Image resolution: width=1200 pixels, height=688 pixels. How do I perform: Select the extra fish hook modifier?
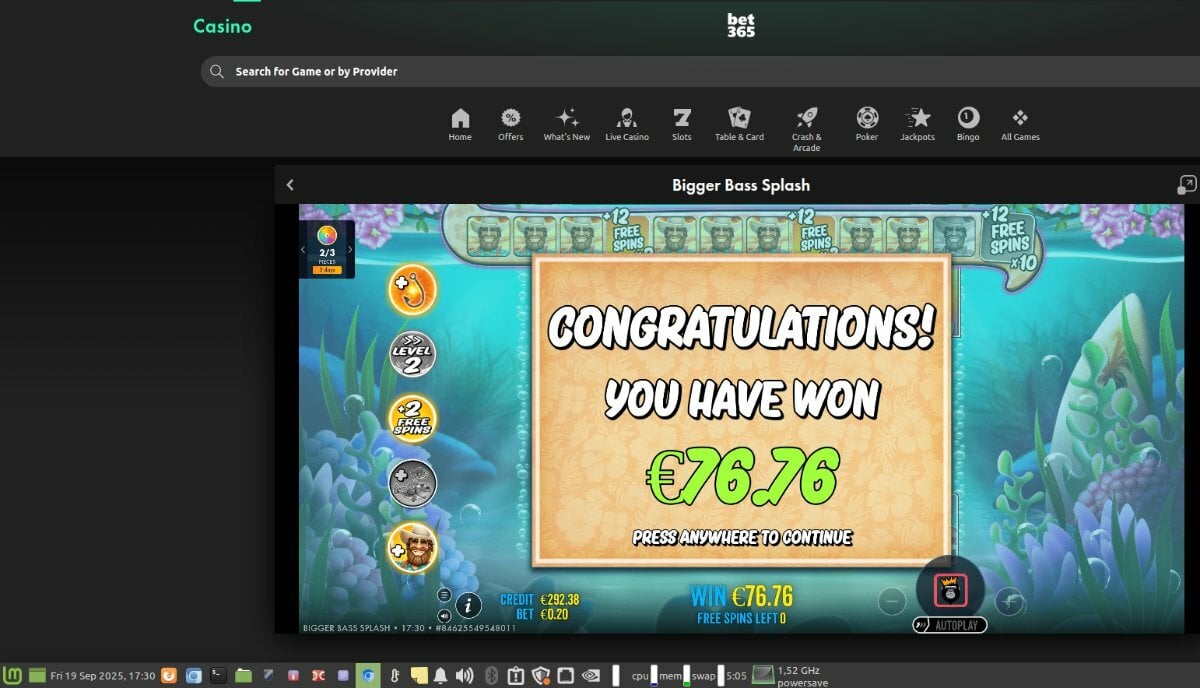(x=412, y=290)
